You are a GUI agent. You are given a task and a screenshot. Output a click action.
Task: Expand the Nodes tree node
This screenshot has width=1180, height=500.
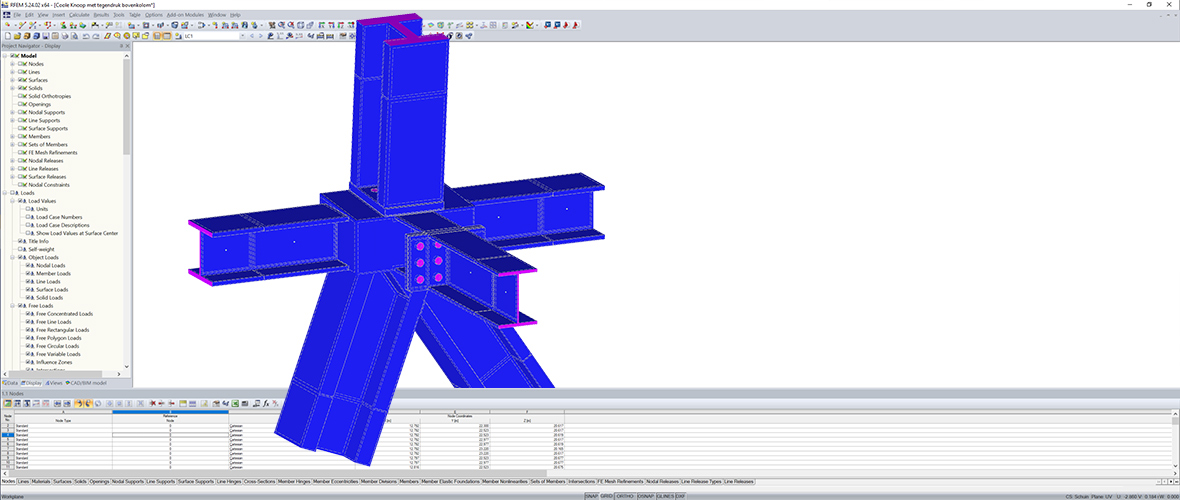click(x=12, y=64)
